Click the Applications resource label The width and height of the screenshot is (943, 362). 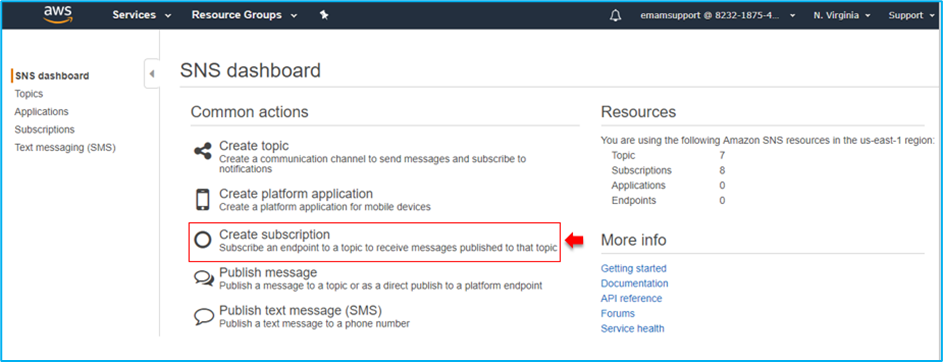639,185
